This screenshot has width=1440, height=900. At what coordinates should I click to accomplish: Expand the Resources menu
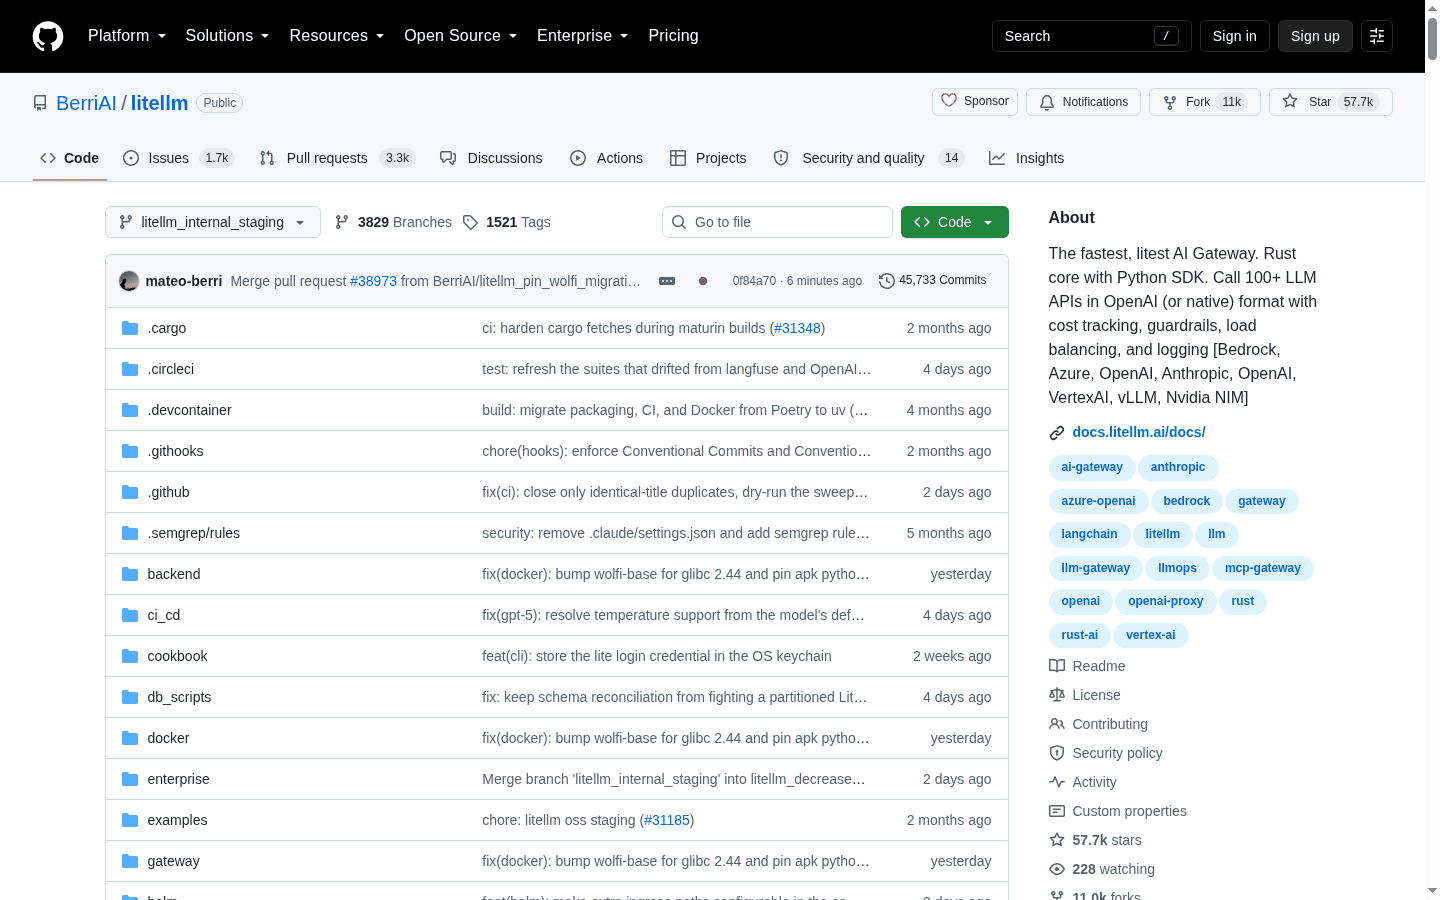(337, 36)
